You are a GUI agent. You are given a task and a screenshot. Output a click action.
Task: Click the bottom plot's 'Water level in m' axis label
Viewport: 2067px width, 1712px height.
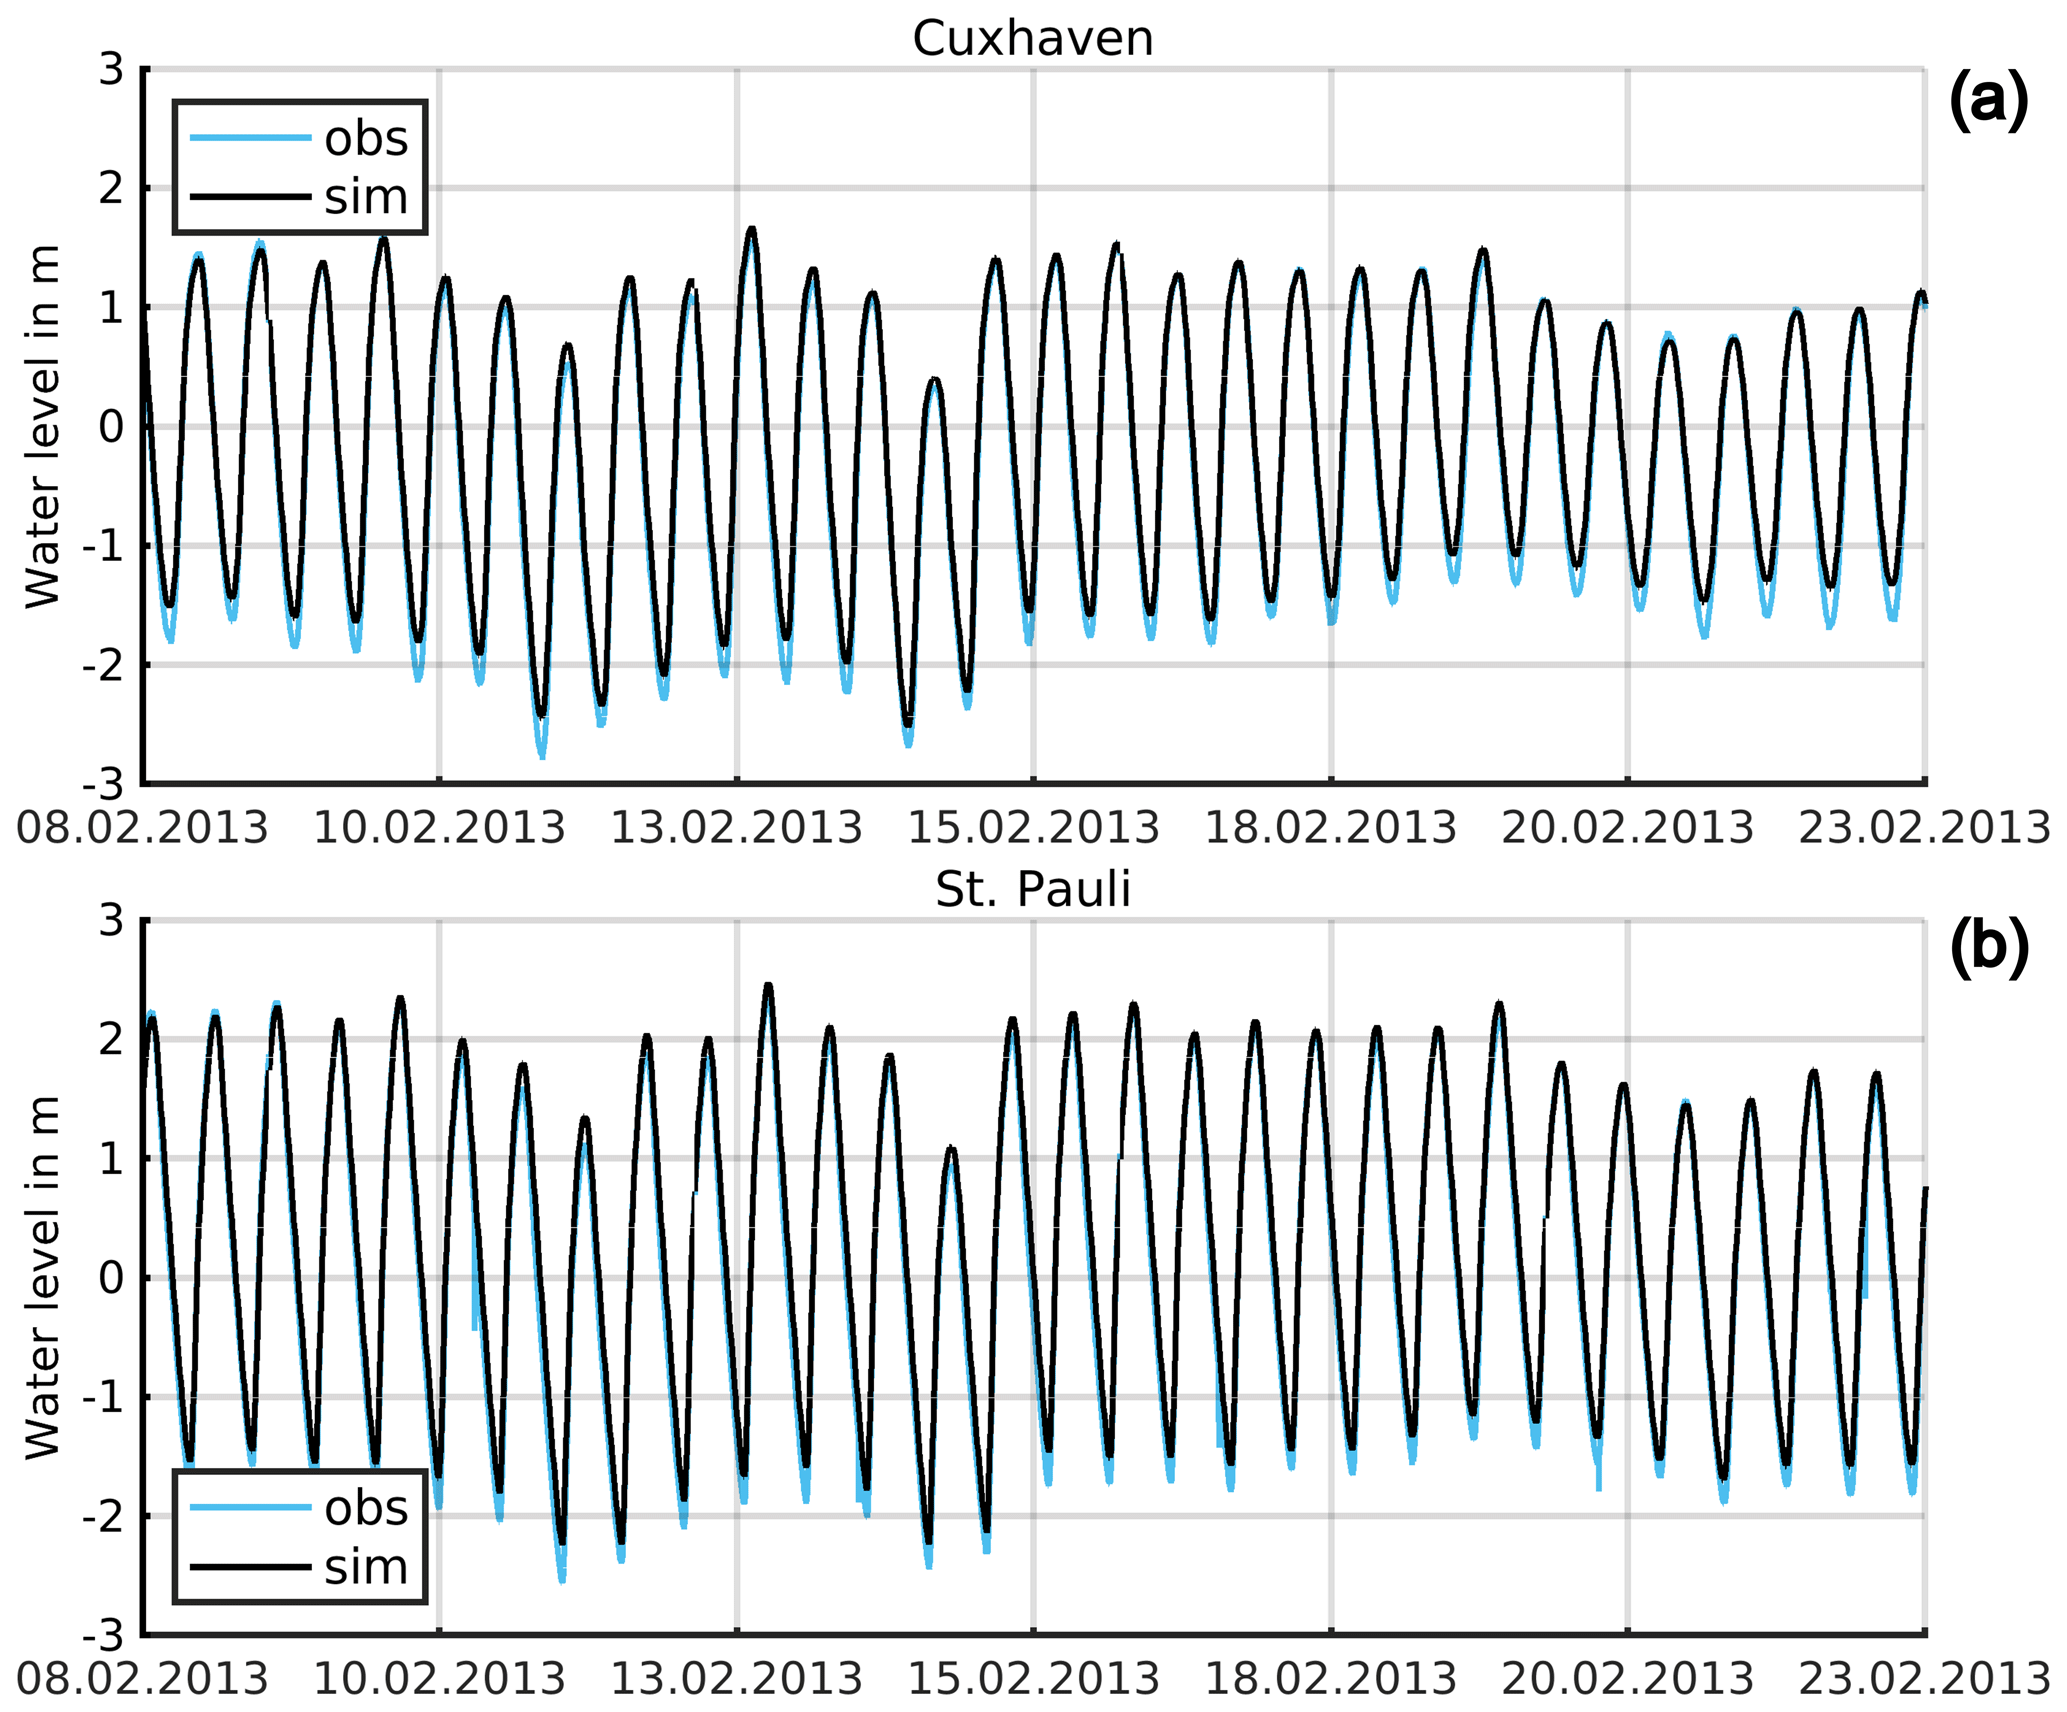pos(42,1277)
